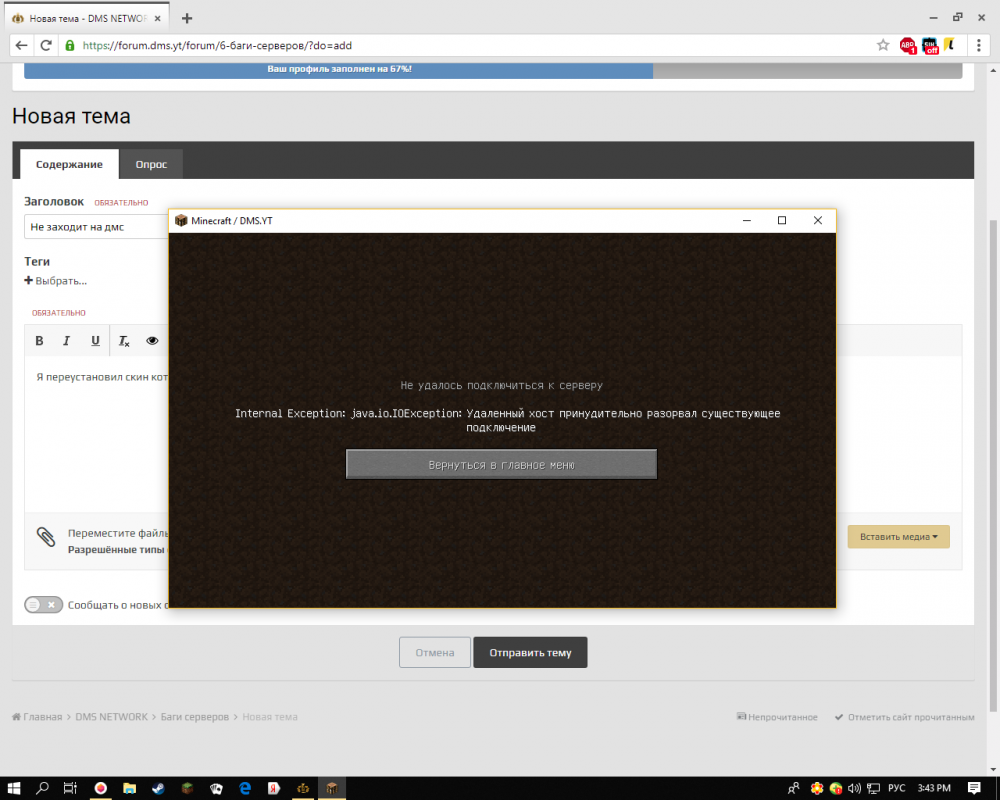Toggle the editor preview eye icon
Screen dimensions: 1000x800
pos(153,341)
